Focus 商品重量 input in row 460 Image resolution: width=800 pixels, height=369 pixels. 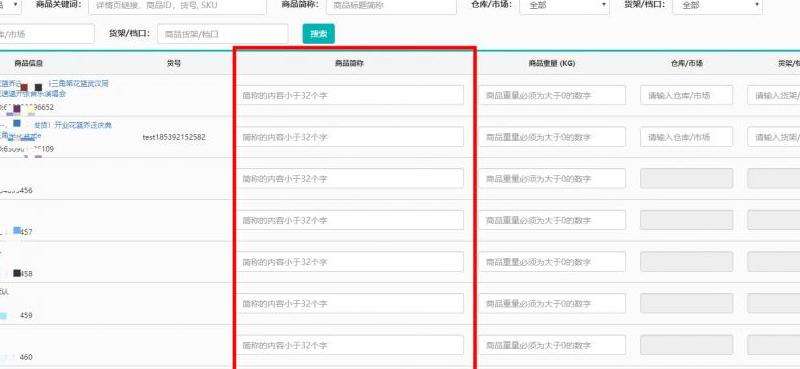point(552,345)
